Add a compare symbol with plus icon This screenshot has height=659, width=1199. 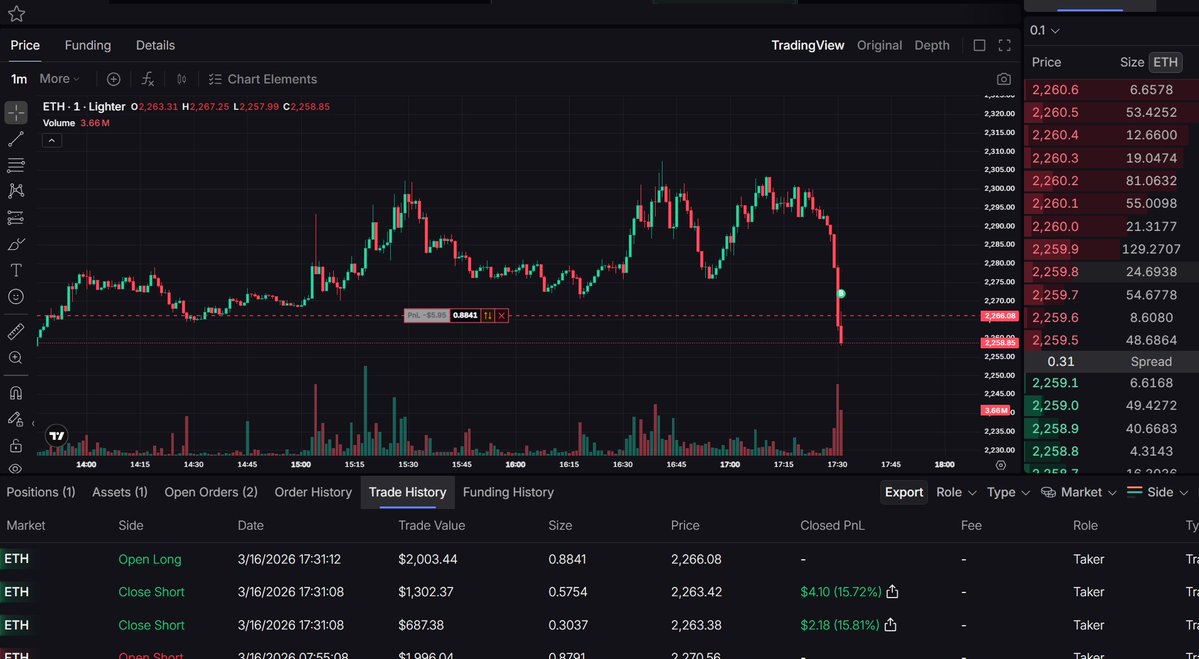click(113, 79)
